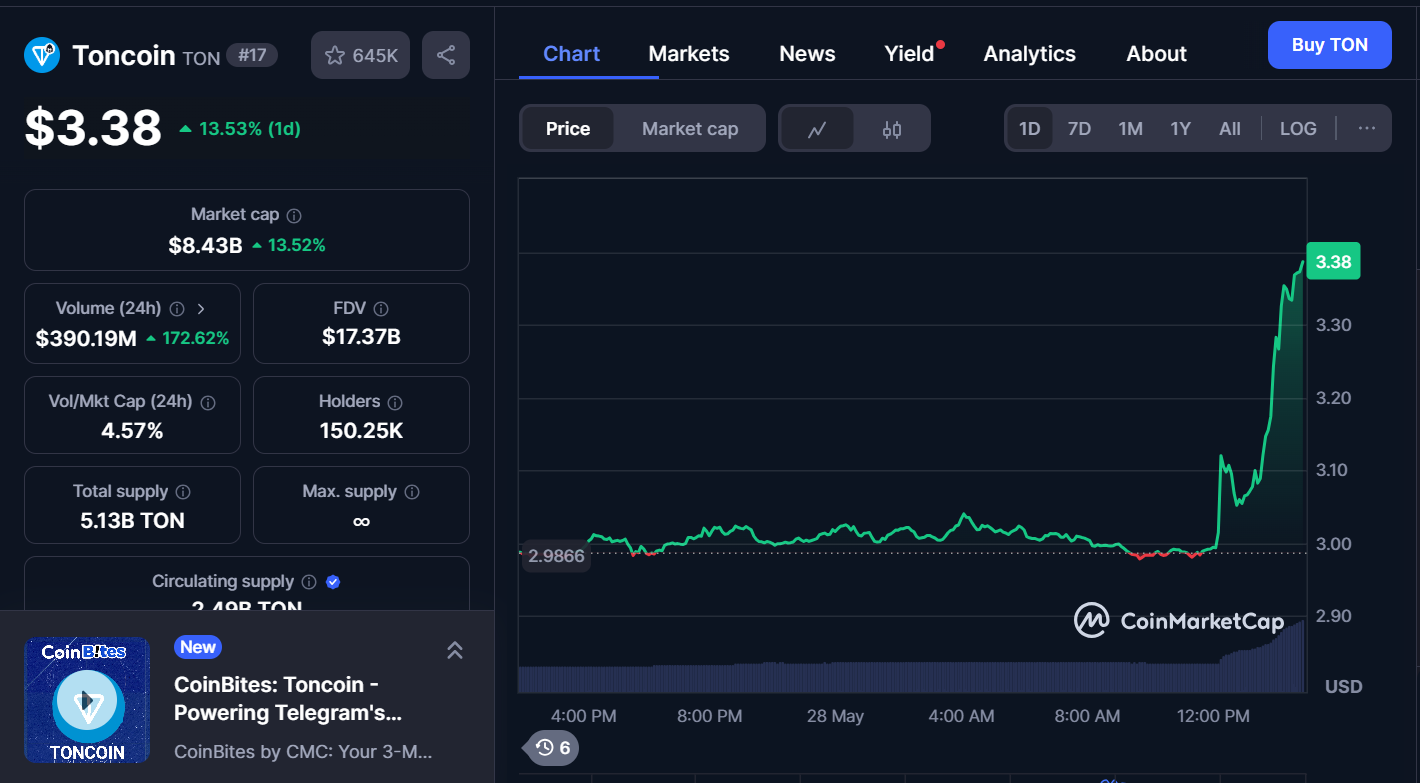
Task: Click Circulating supply info icon
Action: (309, 582)
